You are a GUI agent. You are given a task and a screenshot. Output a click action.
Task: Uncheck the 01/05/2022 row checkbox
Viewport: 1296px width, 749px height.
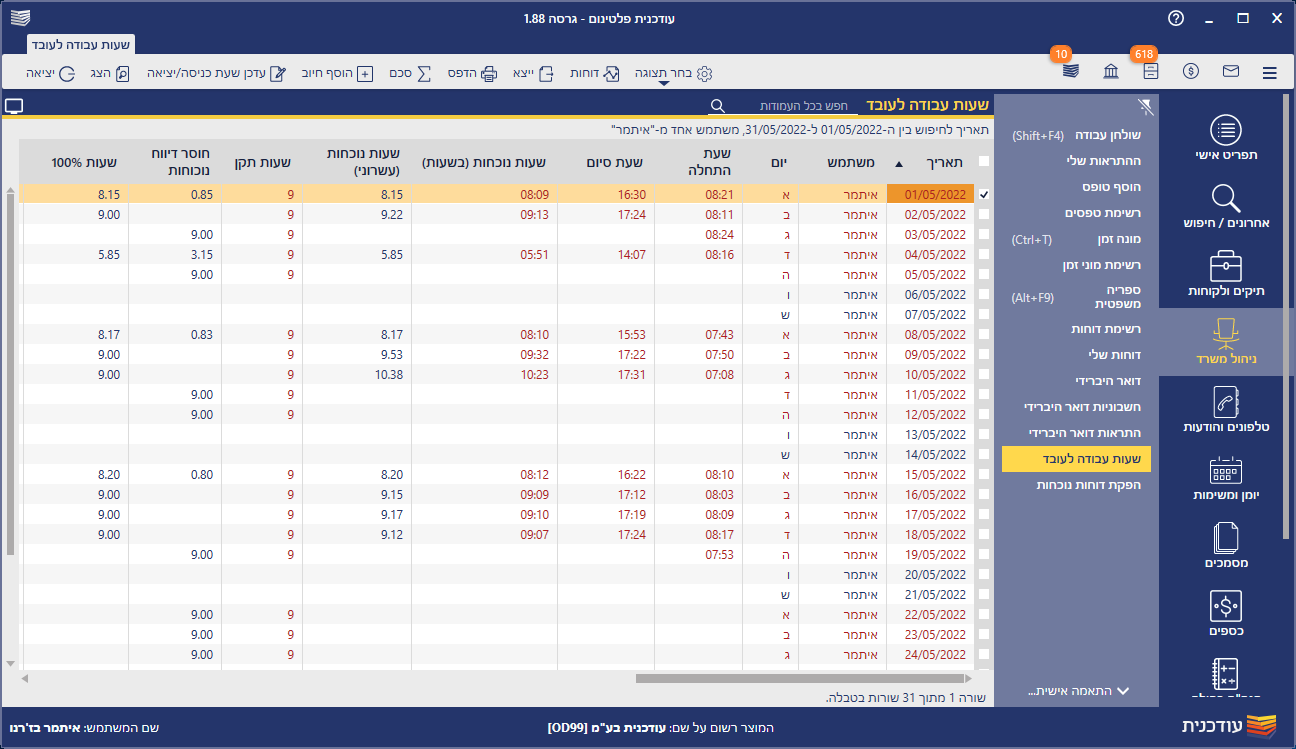point(984,195)
